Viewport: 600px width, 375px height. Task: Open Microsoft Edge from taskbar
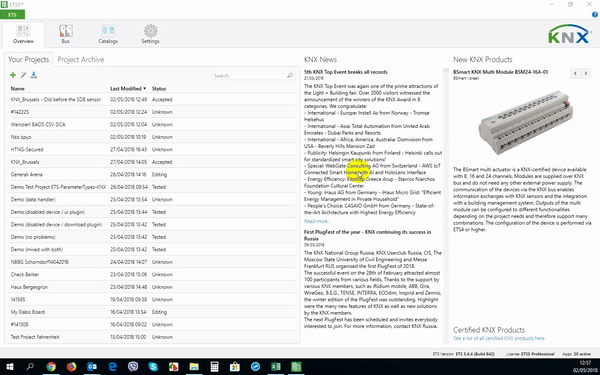point(112,367)
